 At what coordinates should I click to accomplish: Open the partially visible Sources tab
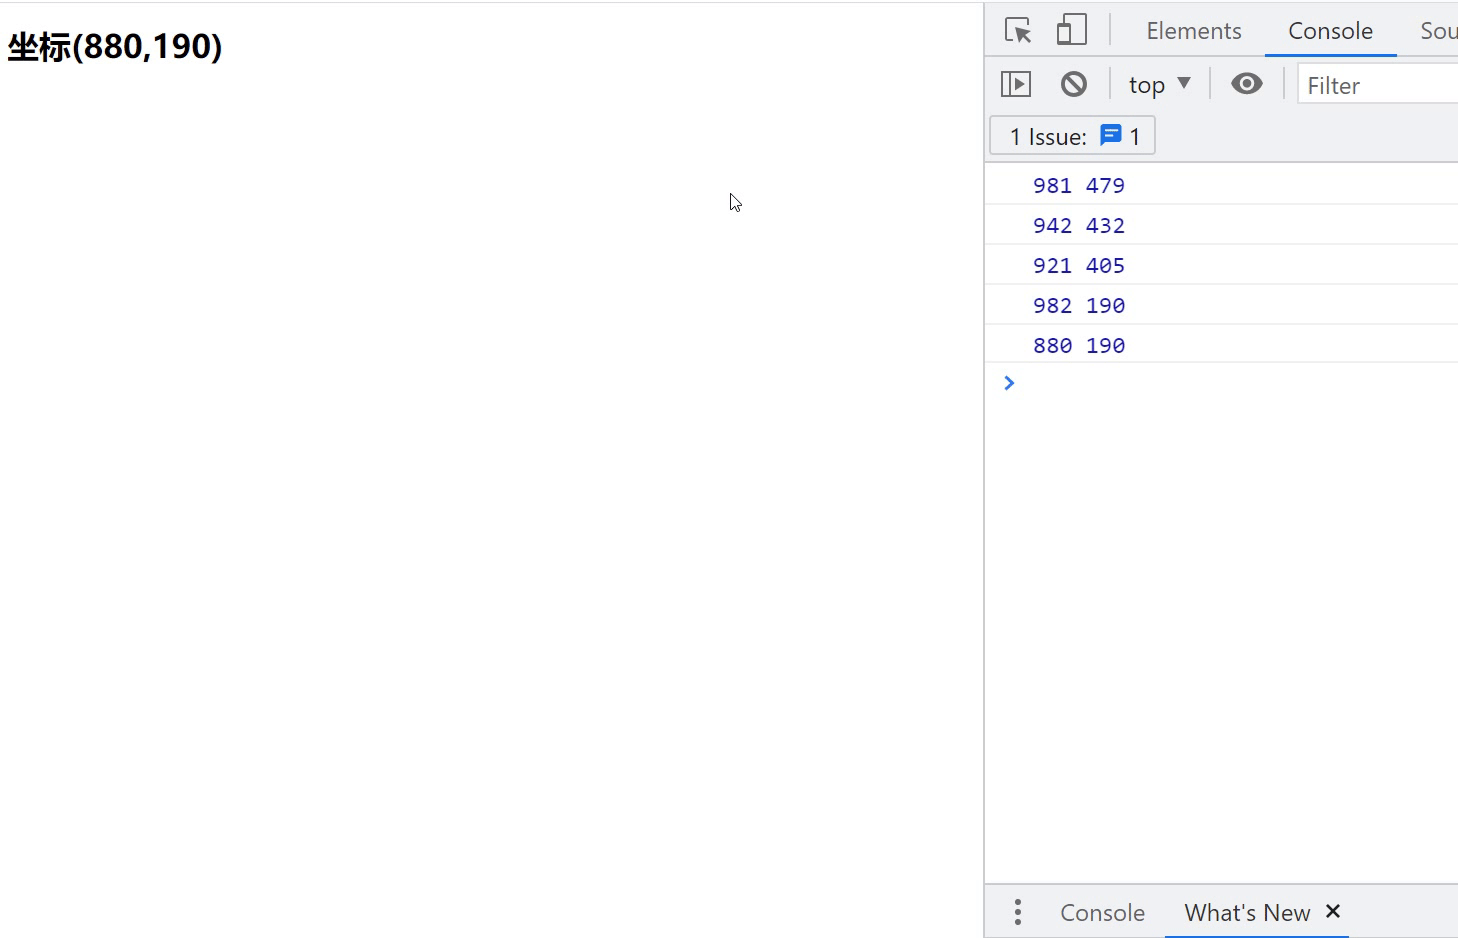(x=1439, y=31)
